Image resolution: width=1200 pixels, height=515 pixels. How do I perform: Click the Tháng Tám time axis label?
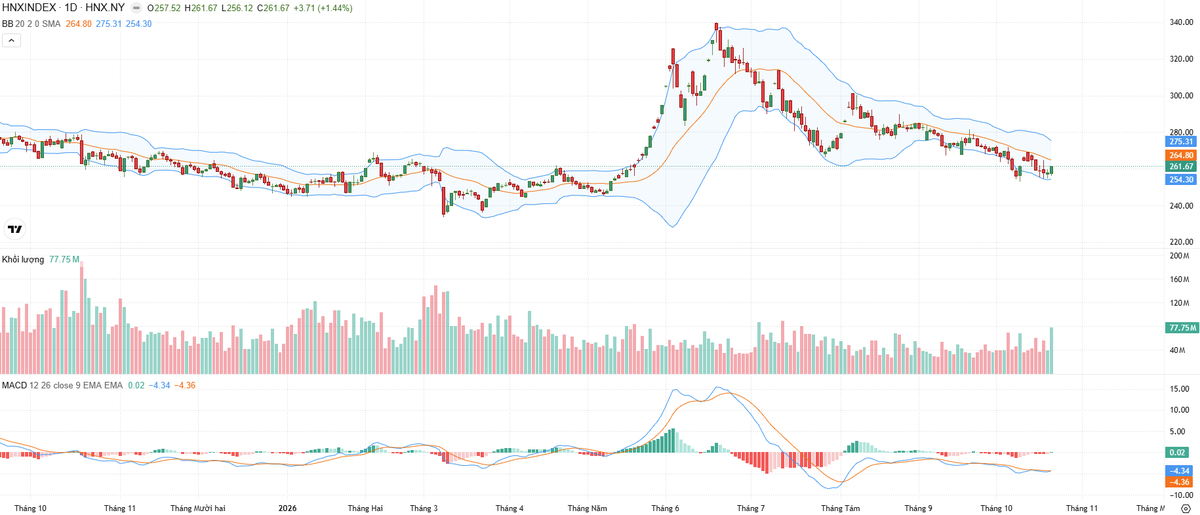click(x=840, y=508)
